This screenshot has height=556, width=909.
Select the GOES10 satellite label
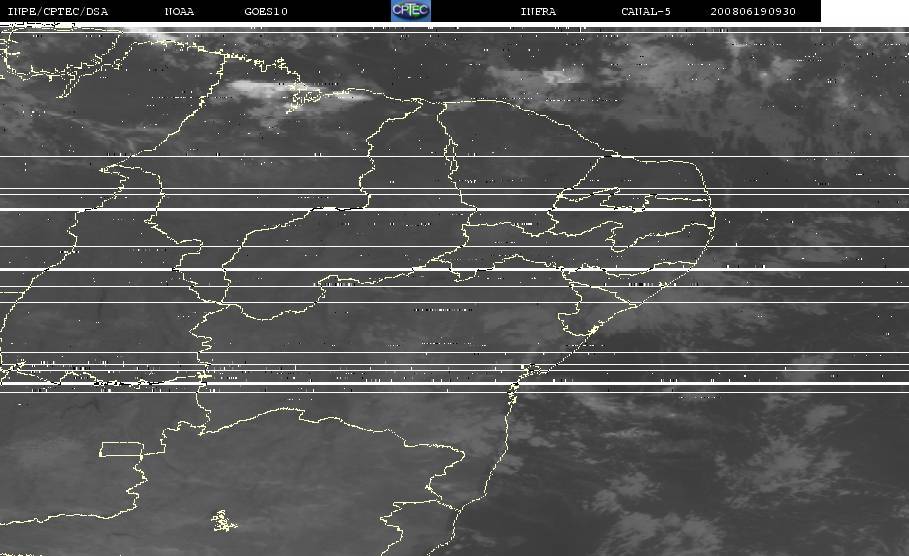click(266, 11)
